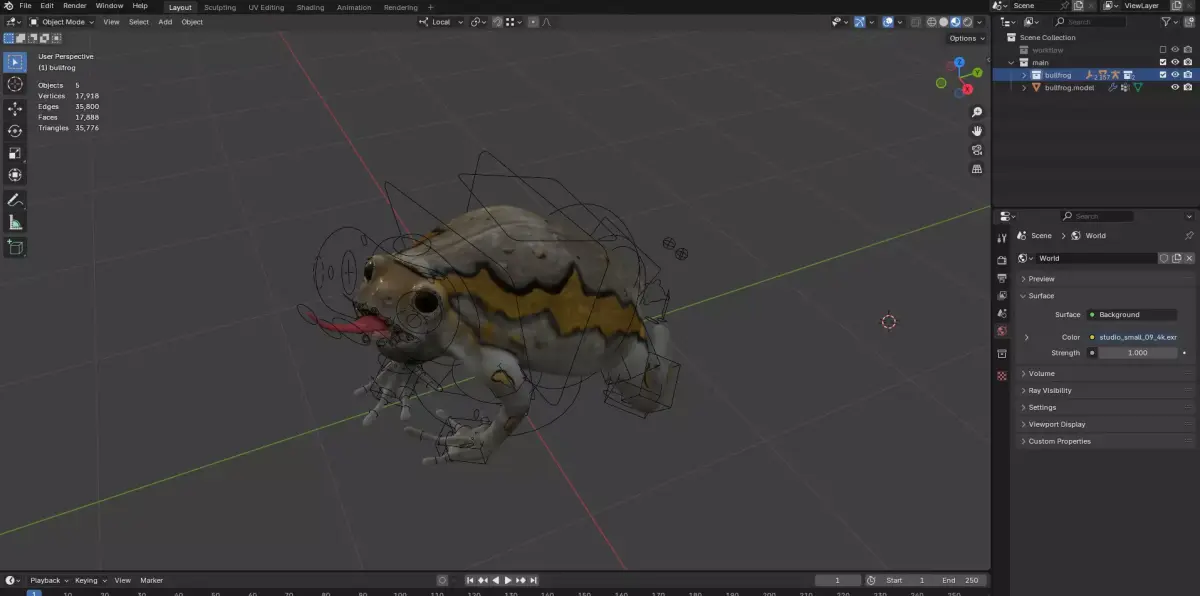Open the View Layer properties tab
Image resolution: width=1200 pixels, height=596 pixels.
click(x=1002, y=296)
